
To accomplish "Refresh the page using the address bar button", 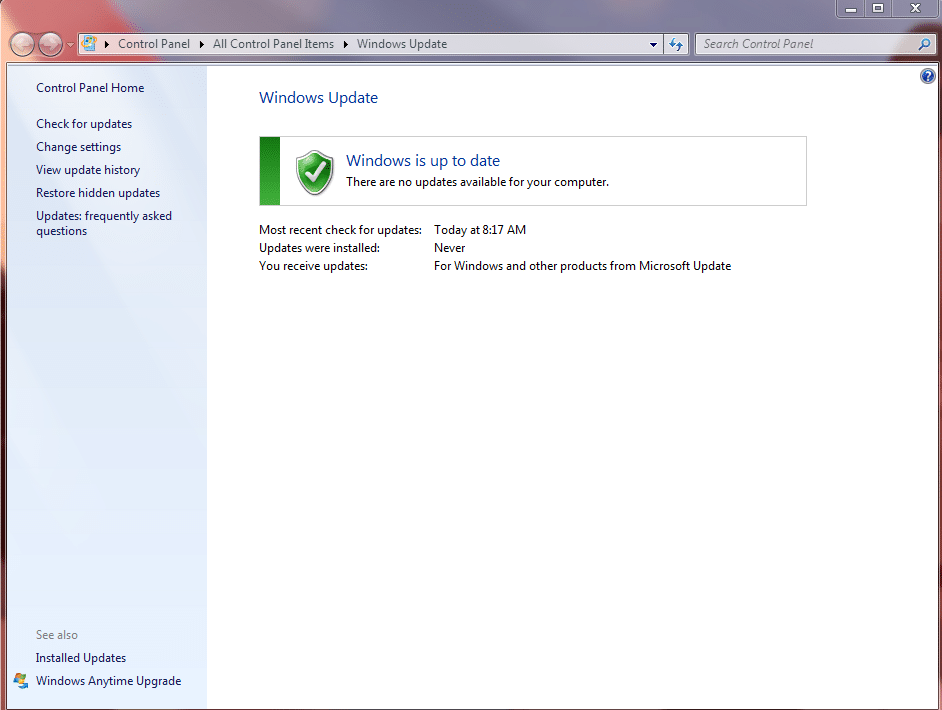I will pyautogui.click(x=677, y=44).
